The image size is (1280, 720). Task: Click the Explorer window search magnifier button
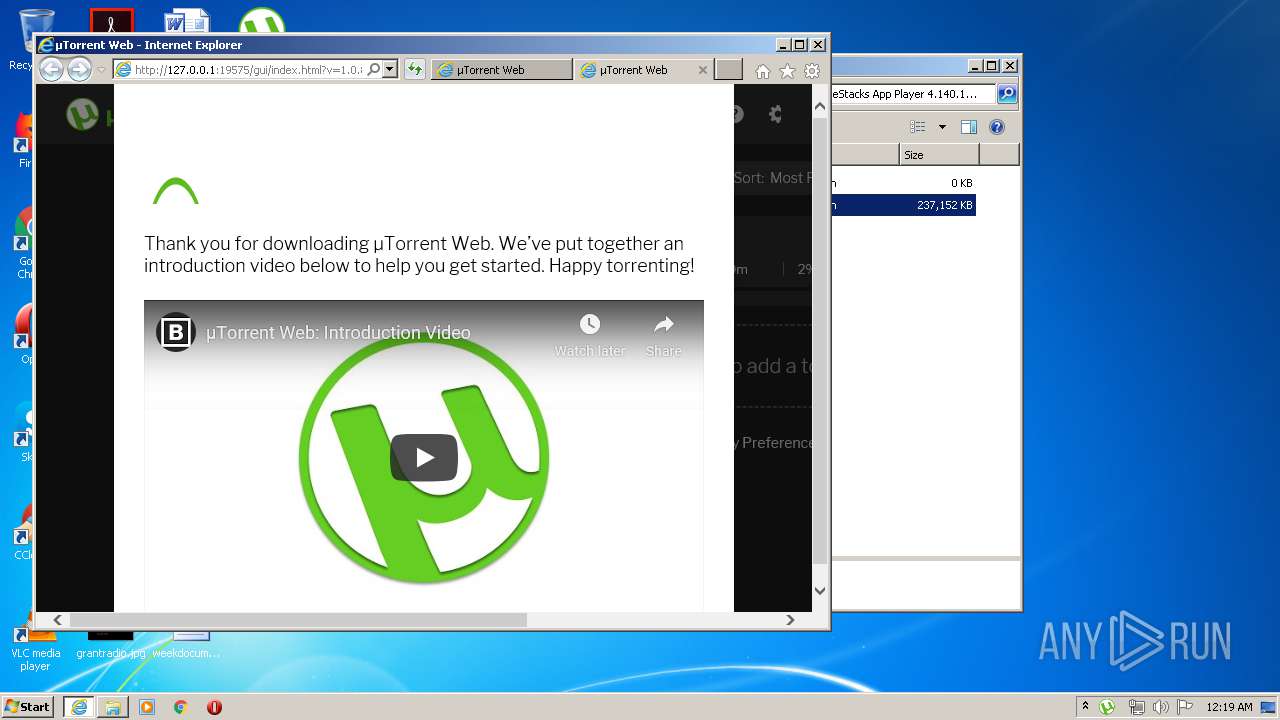click(x=1007, y=94)
